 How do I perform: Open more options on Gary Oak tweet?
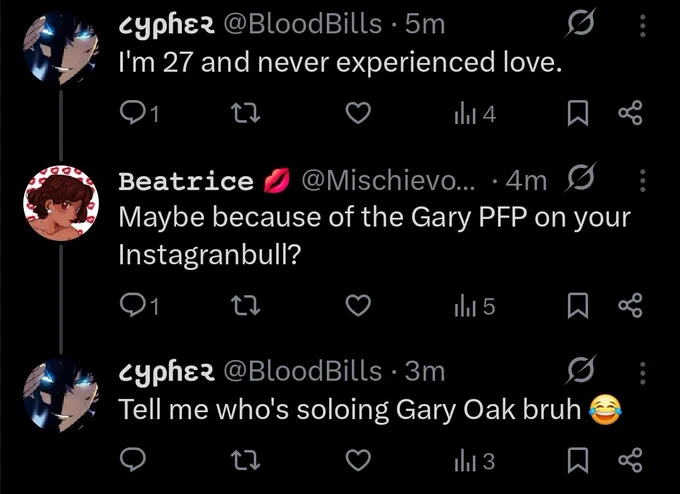(643, 373)
